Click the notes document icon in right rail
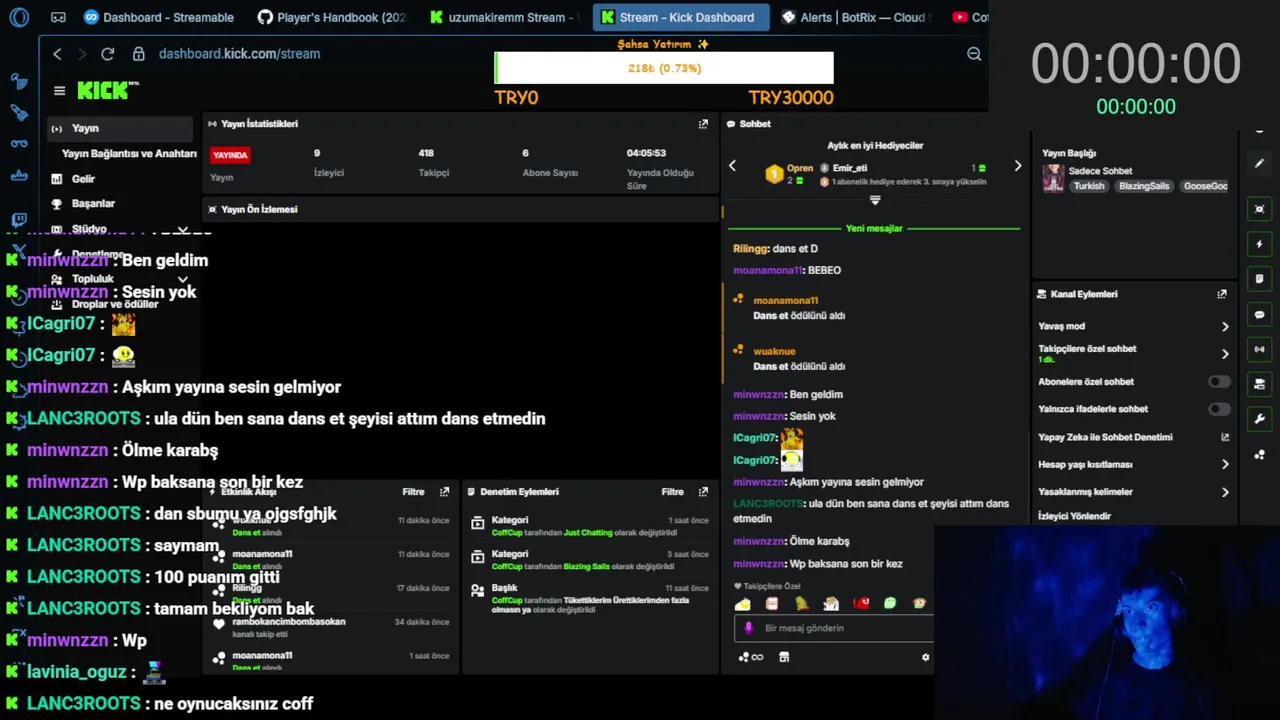1280x720 pixels. click(x=1260, y=279)
